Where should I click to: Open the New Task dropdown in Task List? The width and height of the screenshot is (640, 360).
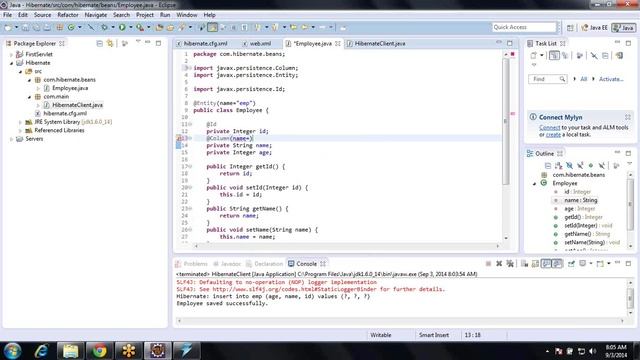coord(542,56)
